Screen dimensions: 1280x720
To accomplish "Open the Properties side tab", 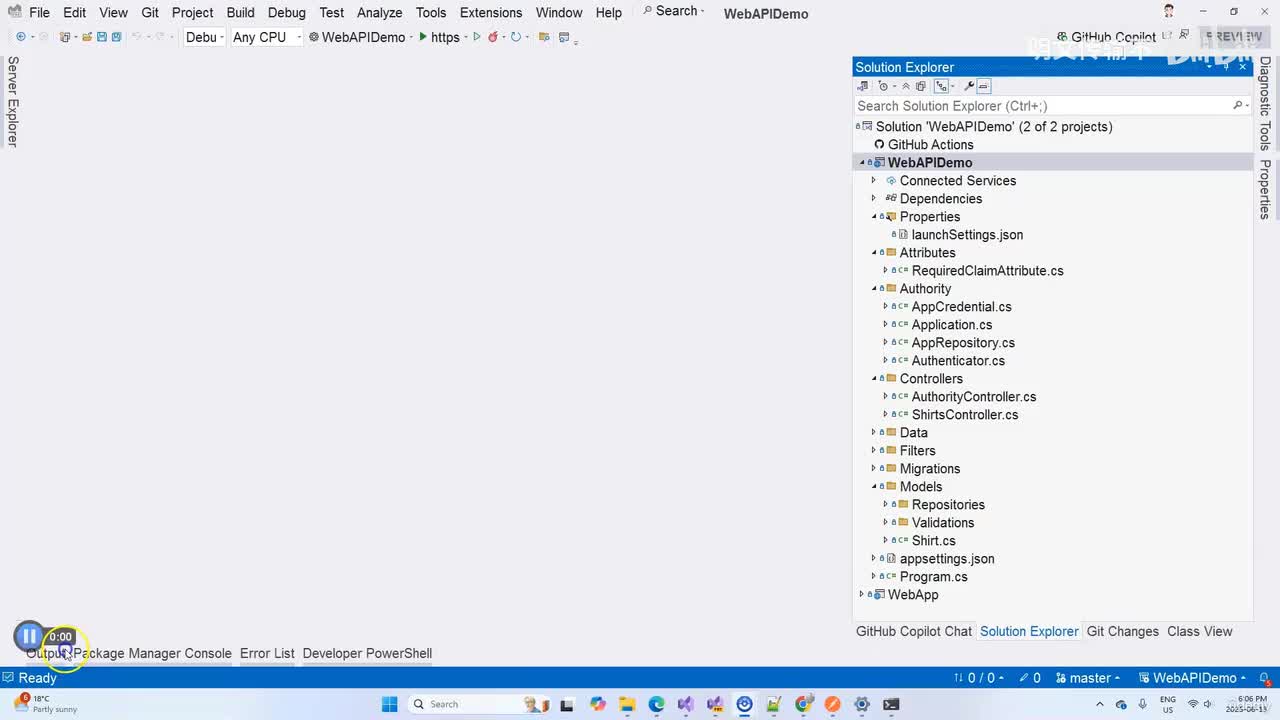I will coord(1265,189).
